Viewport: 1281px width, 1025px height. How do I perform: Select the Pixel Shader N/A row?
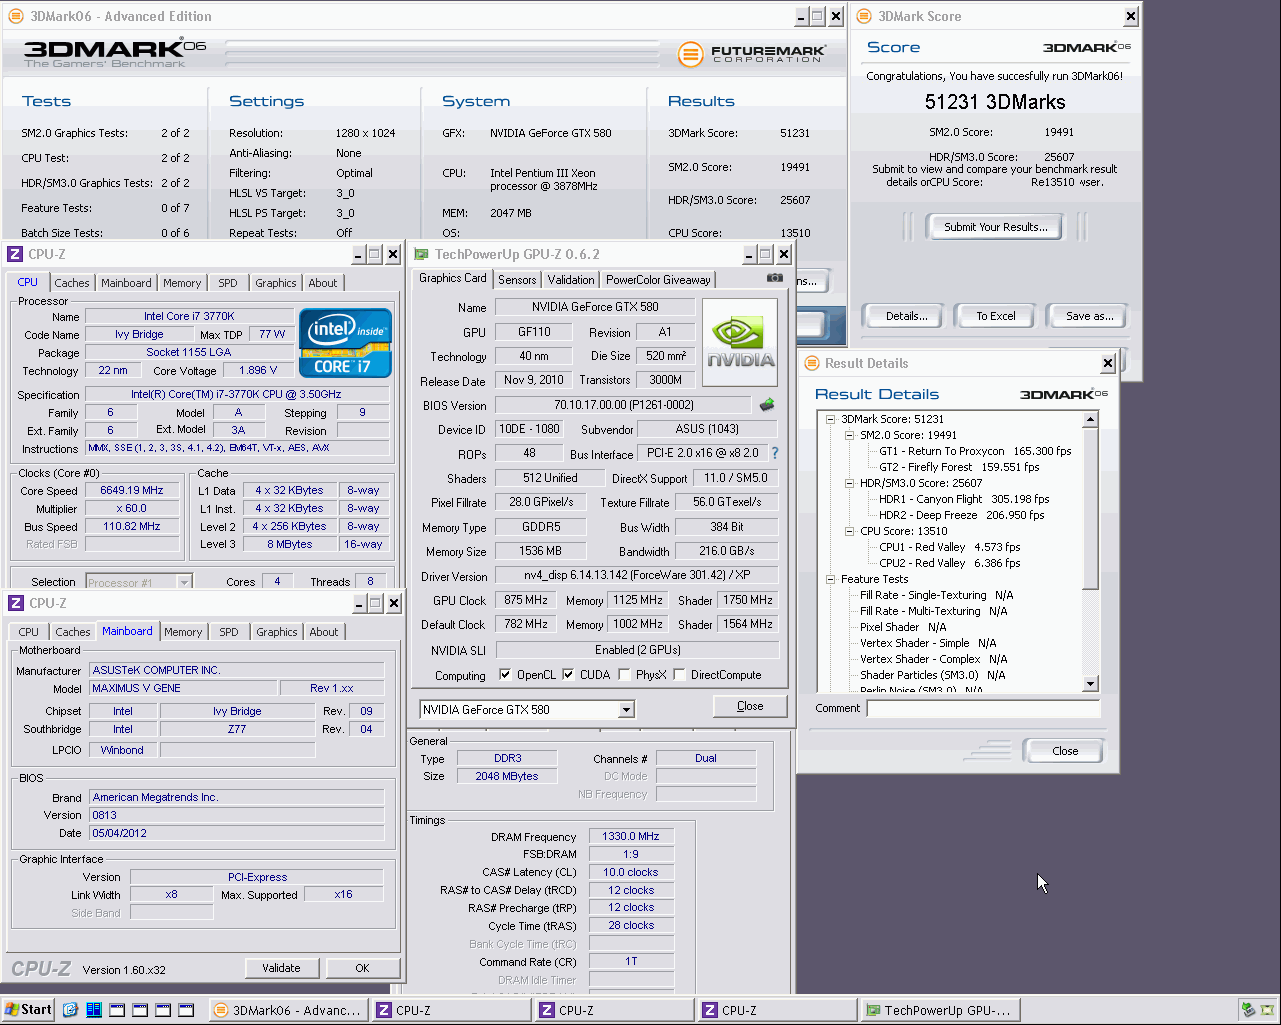902,627
